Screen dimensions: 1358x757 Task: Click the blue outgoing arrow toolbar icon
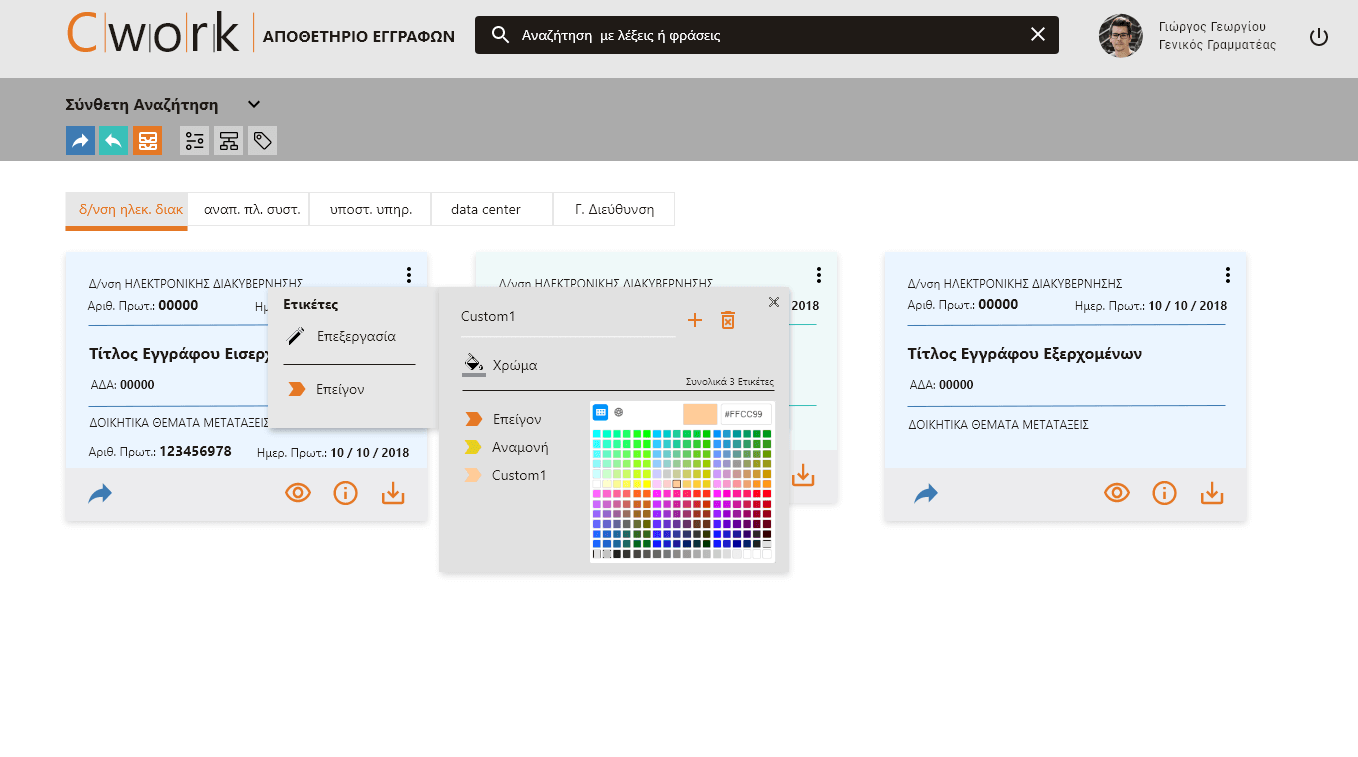point(80,141)
